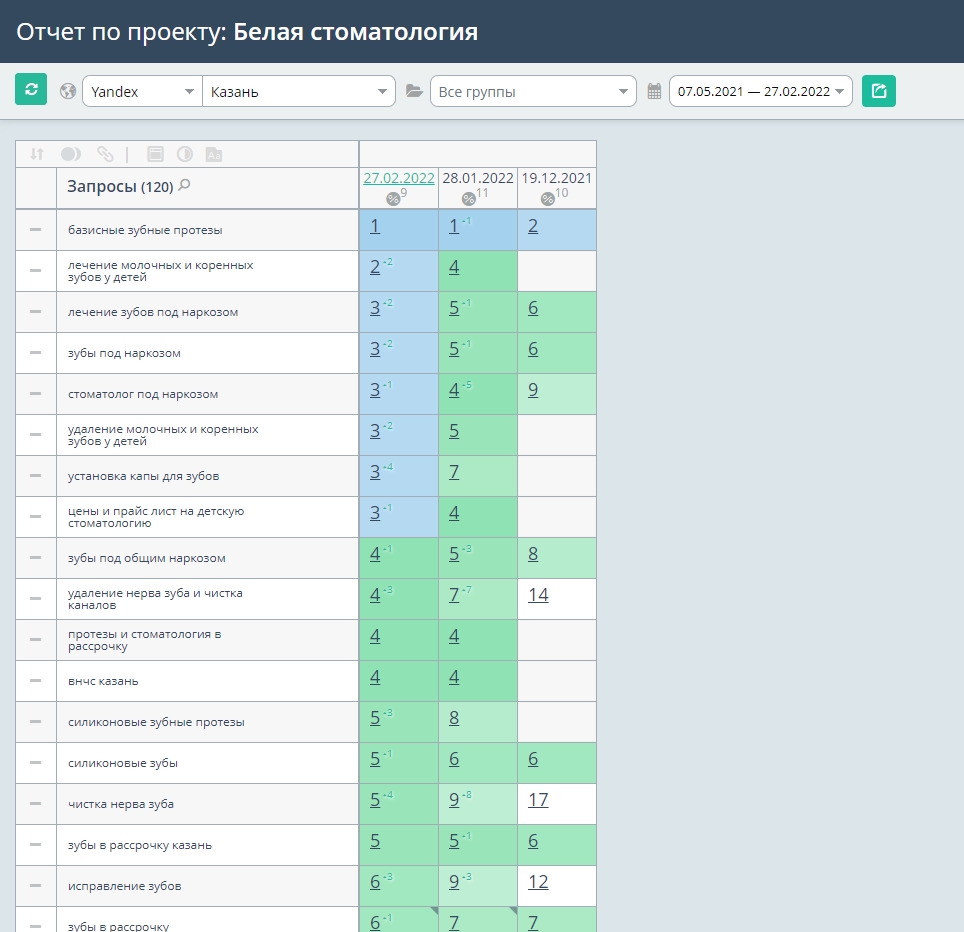Click the dash icon for зубы под общим наркозом

pos(36,558)
